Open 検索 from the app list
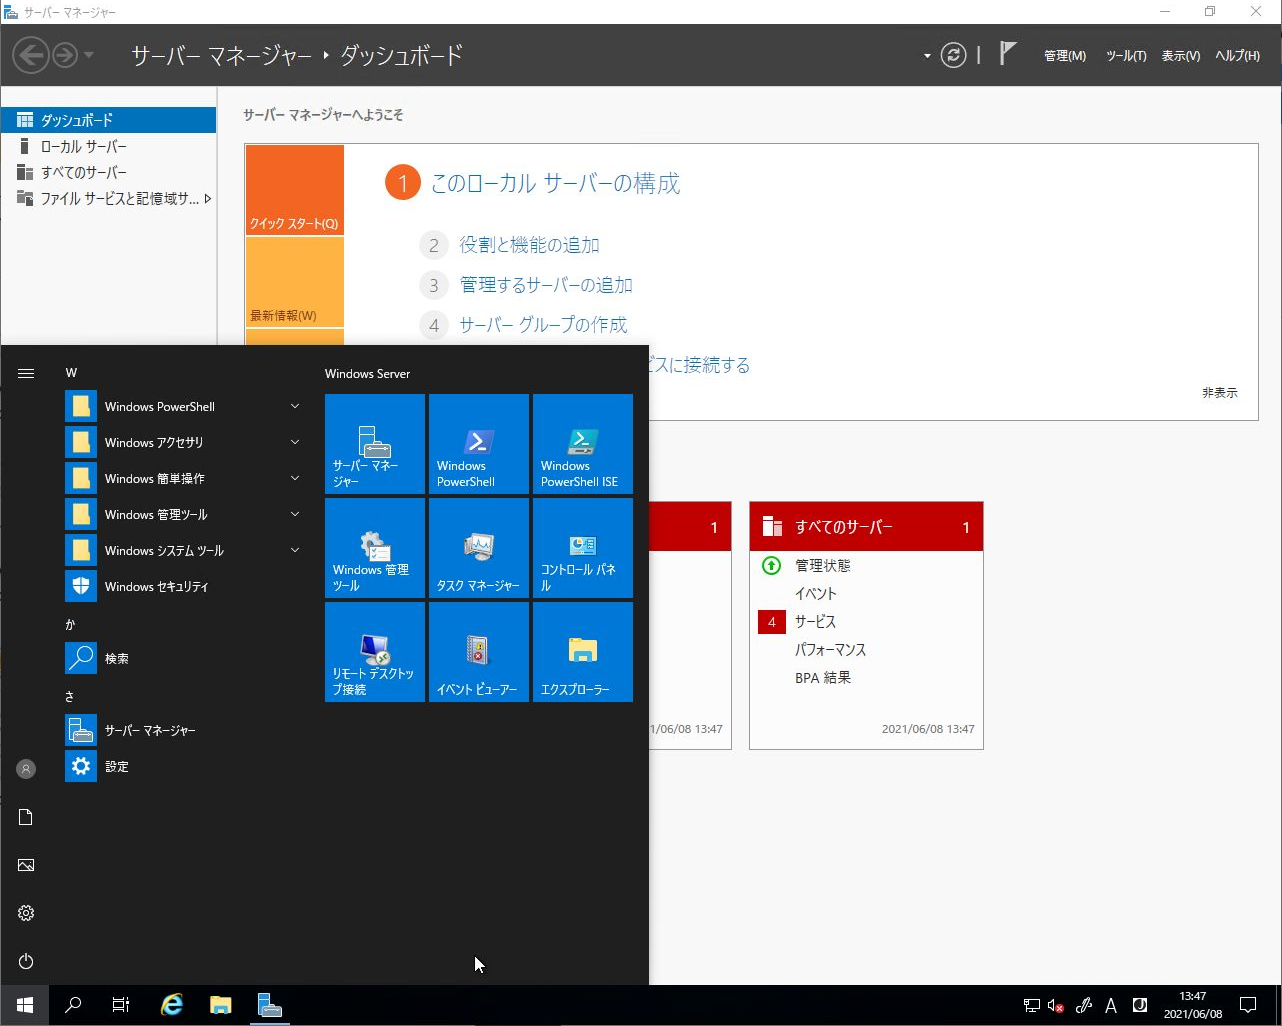The height and width of the screenshot is (1026, 1282). click(185, 659)
